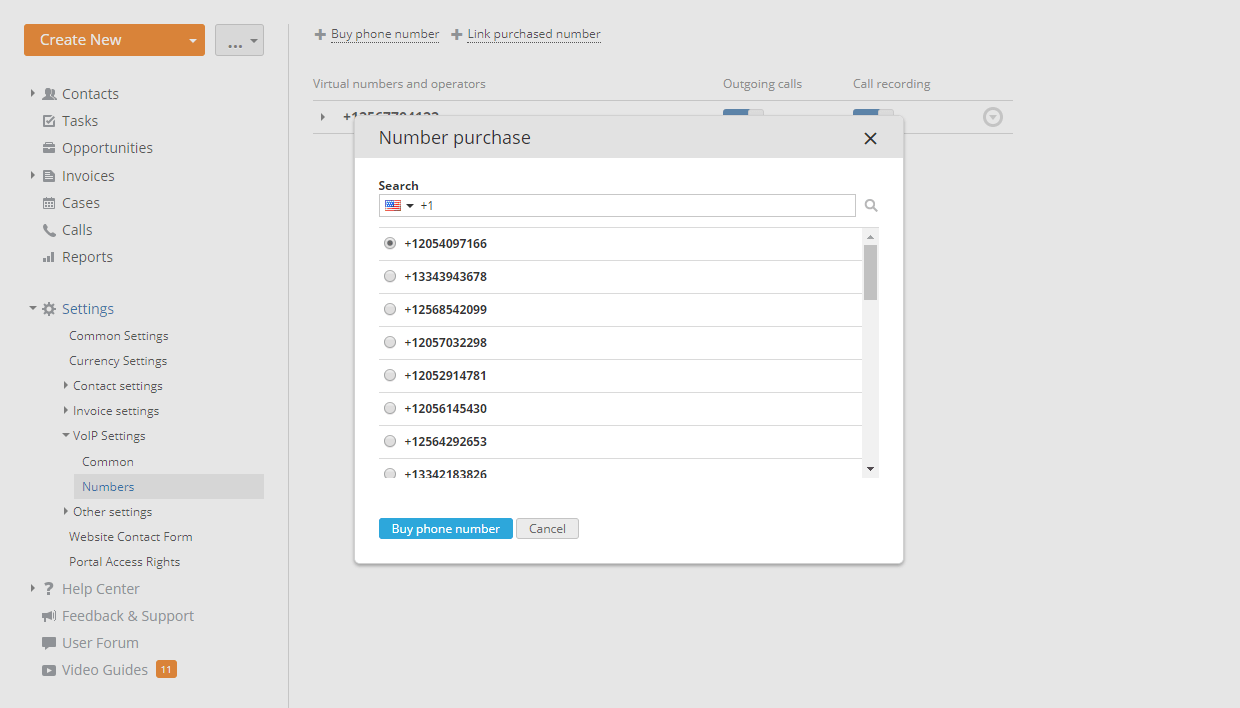Go to Common under VoIP Settings
The width and height of the screenshot is (1240, 708).
pyautogui.click(x=106, y=461)
